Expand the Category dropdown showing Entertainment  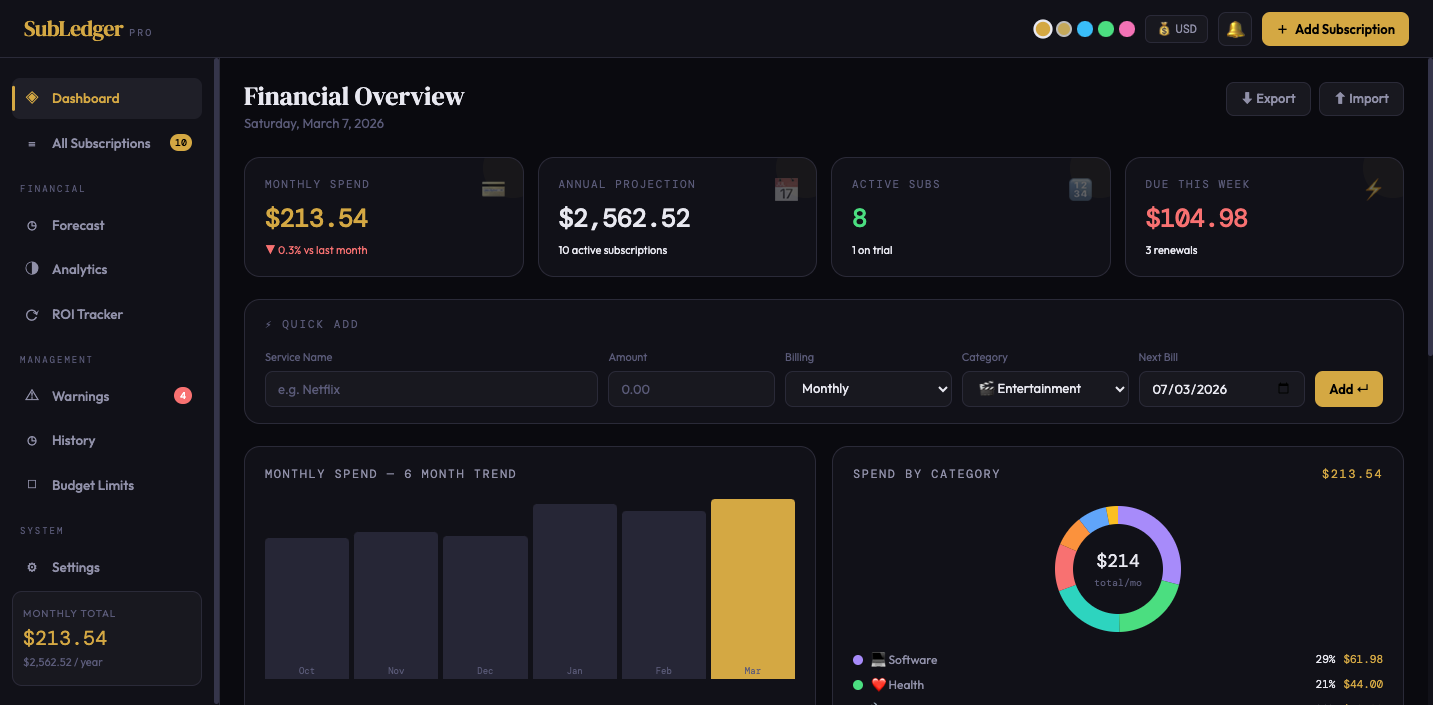coord(1045,389)
